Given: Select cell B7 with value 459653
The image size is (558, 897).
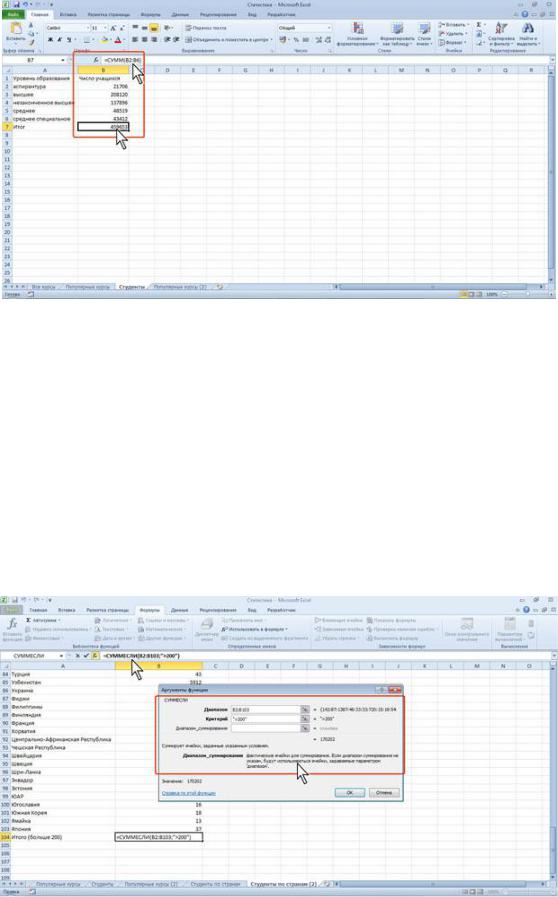Looking at the screenshot, I should (103, 126).
